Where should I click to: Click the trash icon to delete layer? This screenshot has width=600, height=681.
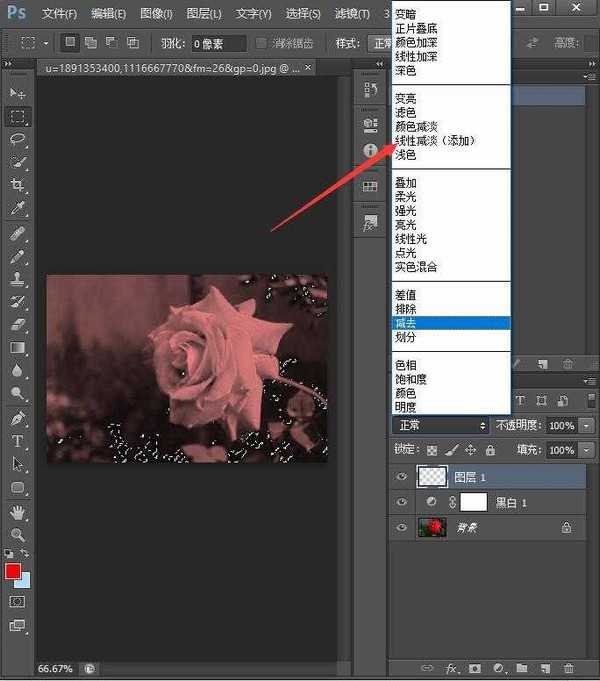tap(570, 667)
